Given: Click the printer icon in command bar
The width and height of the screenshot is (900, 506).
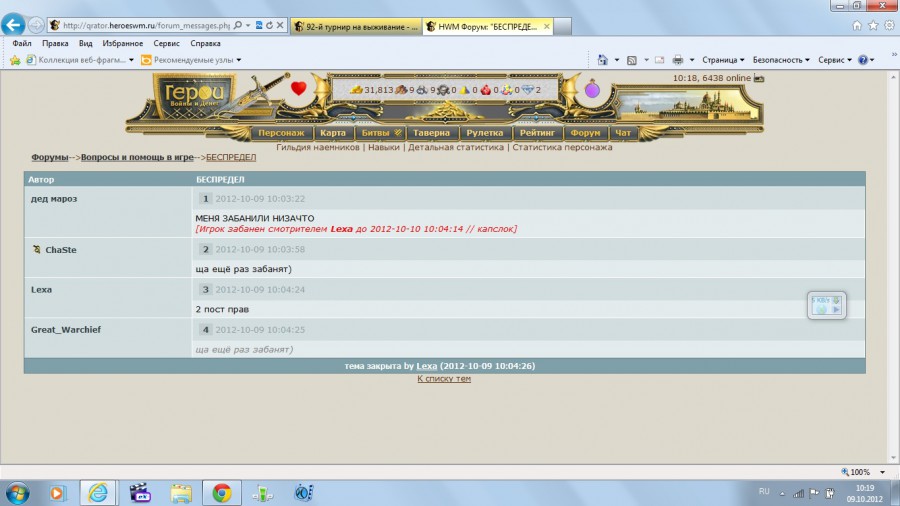Looking at the screenshot, I should [x=678, y=60].
